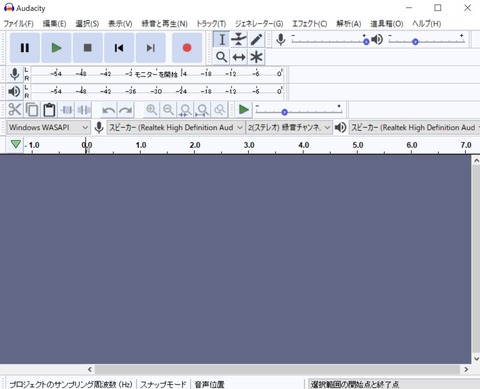This screenshot has width=480, height=389.
Task: Zoom out with the minus magnifier
Action: pos(169,110)
